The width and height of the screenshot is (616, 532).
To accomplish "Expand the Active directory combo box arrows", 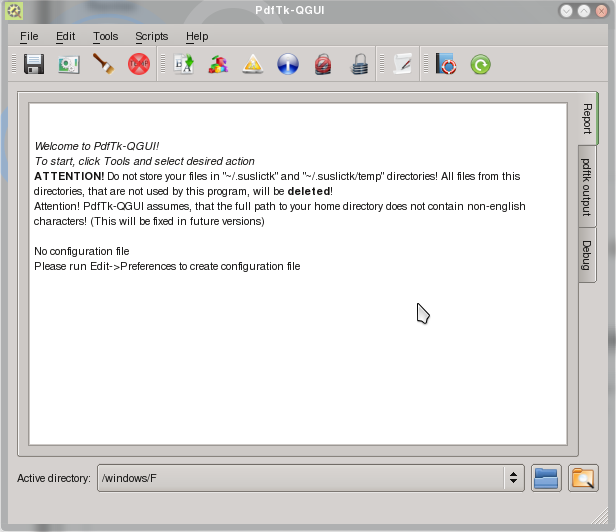I will pos(513,478).
